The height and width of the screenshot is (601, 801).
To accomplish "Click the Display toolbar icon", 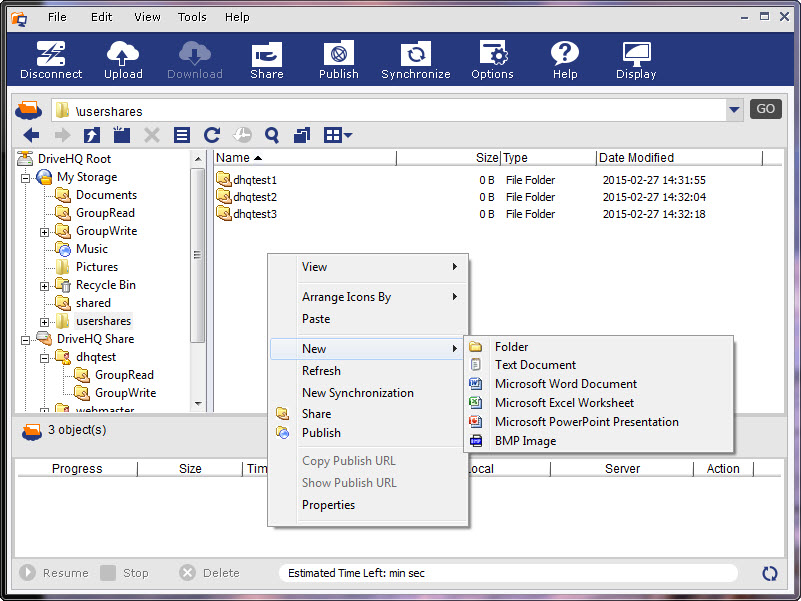I will [x=636, y=60].
